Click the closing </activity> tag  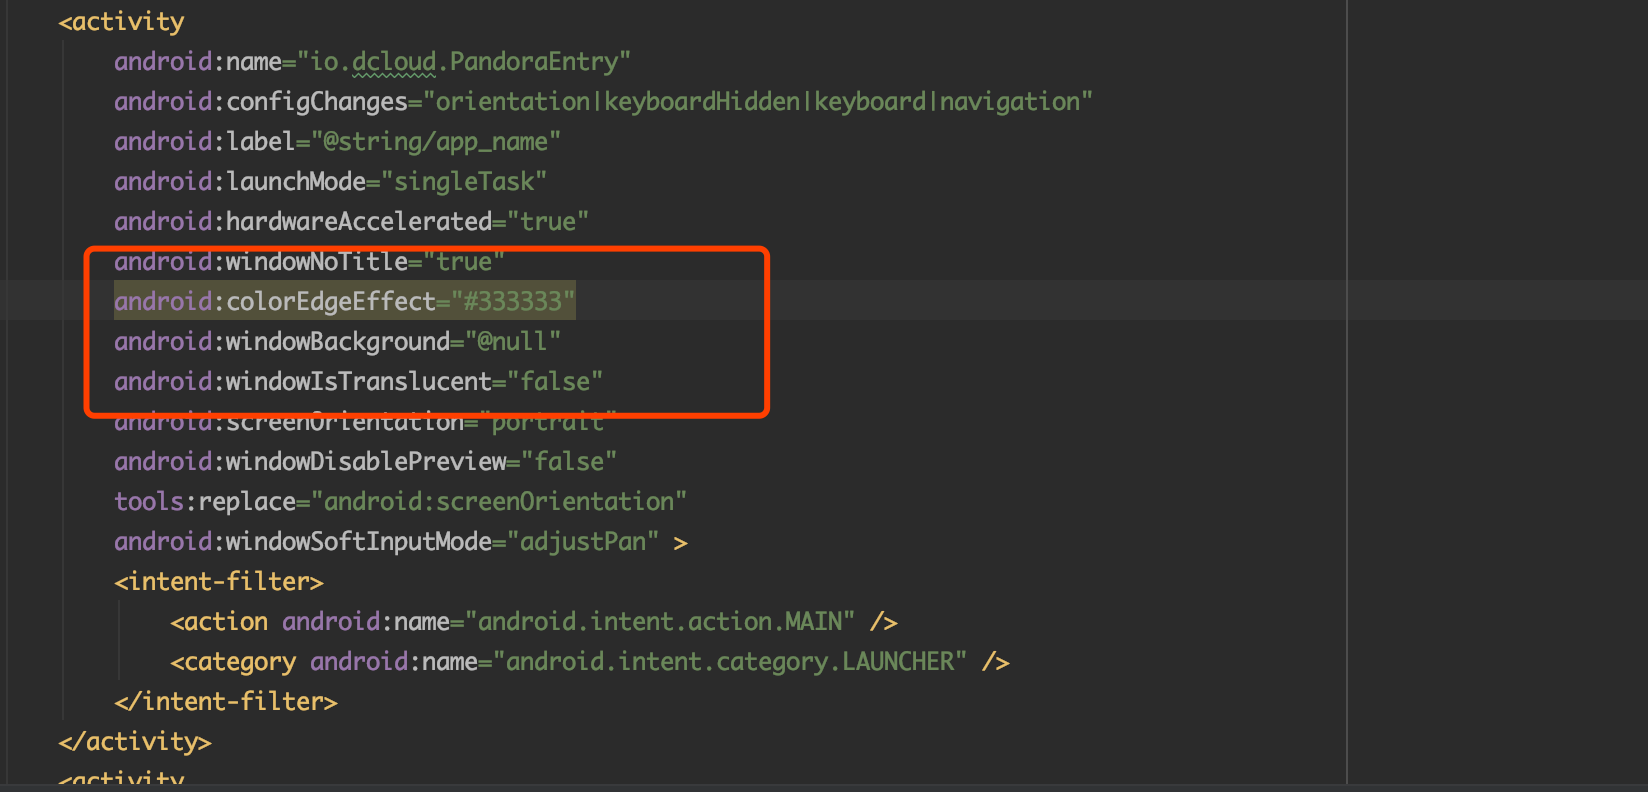tap(135, 742)
